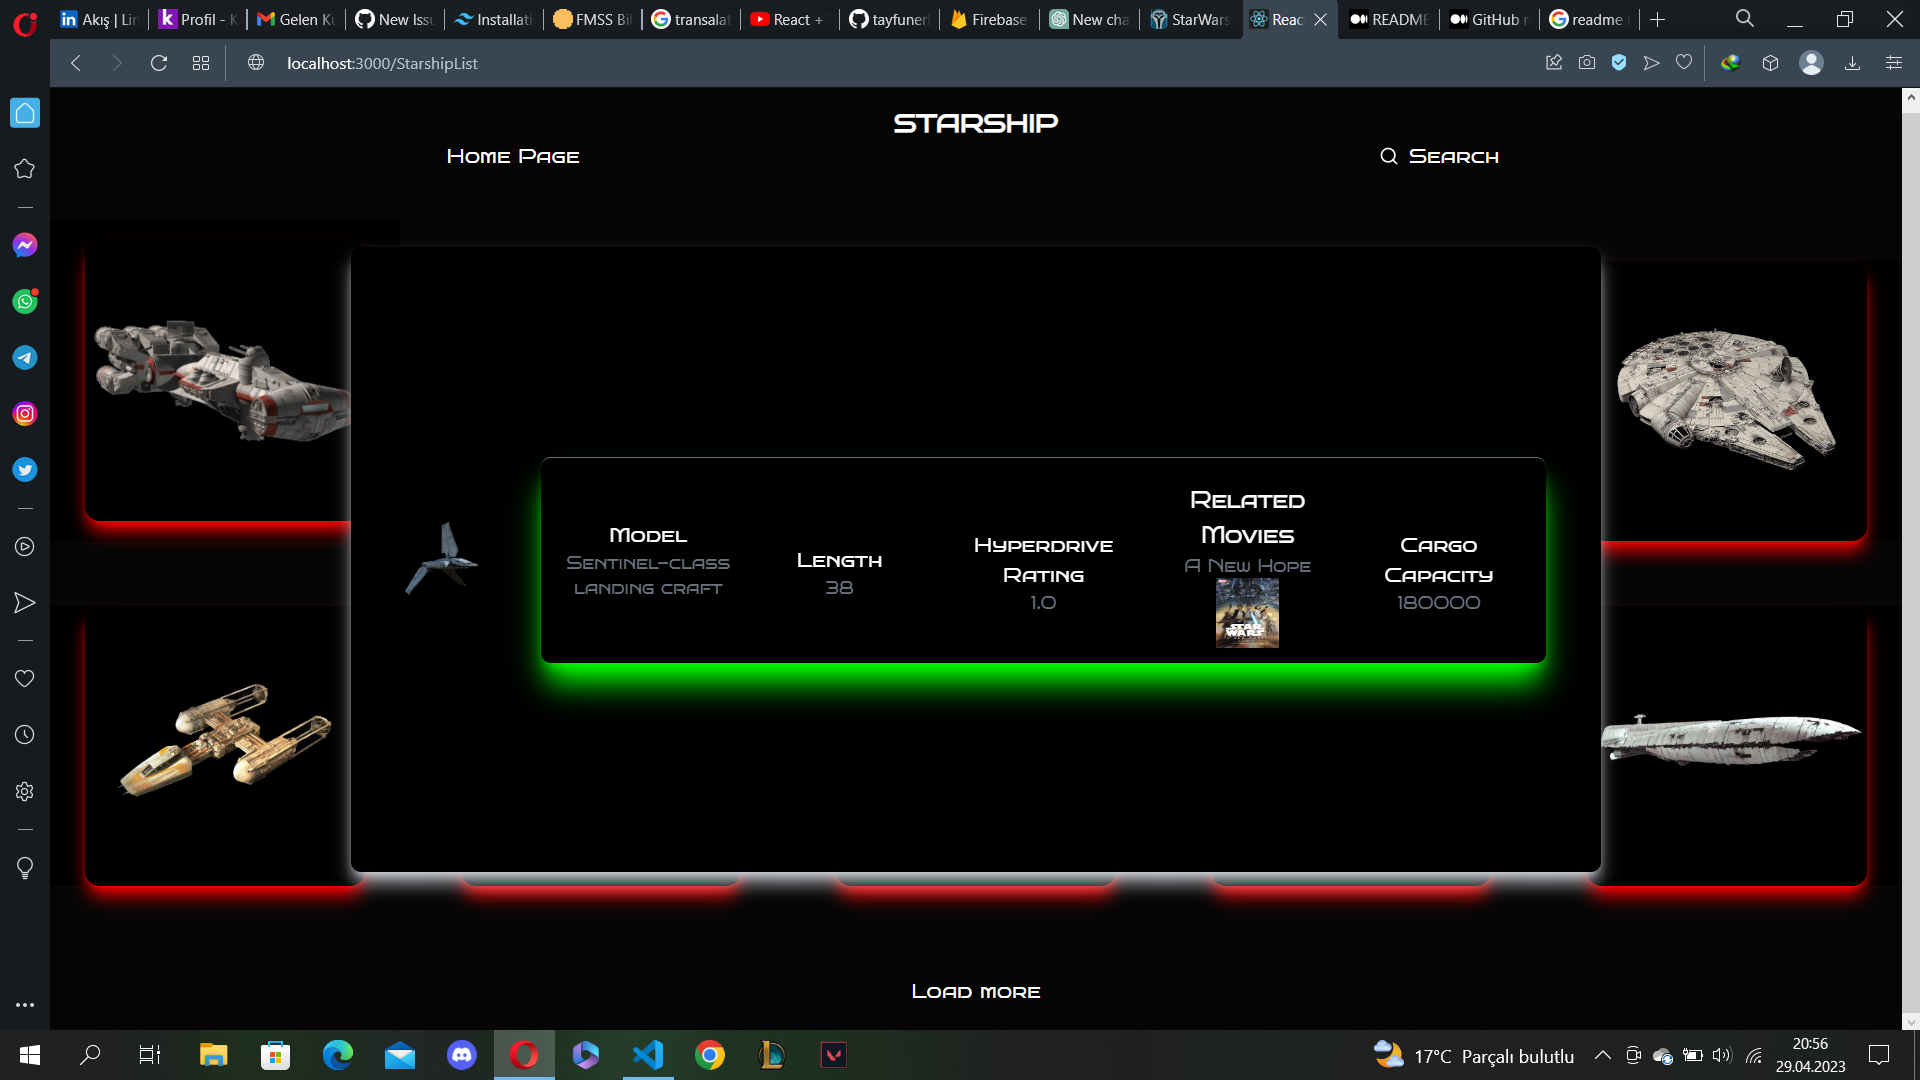Open the extensions cube icon
The height and width of the screenshot is (1080, 1920).
[1770, 63]
